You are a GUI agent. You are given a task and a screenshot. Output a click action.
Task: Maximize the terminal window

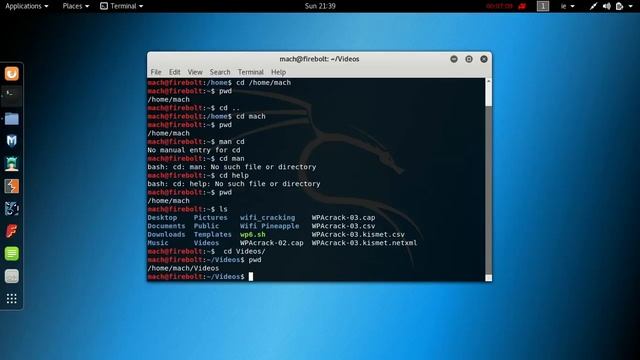pos(469,59)
